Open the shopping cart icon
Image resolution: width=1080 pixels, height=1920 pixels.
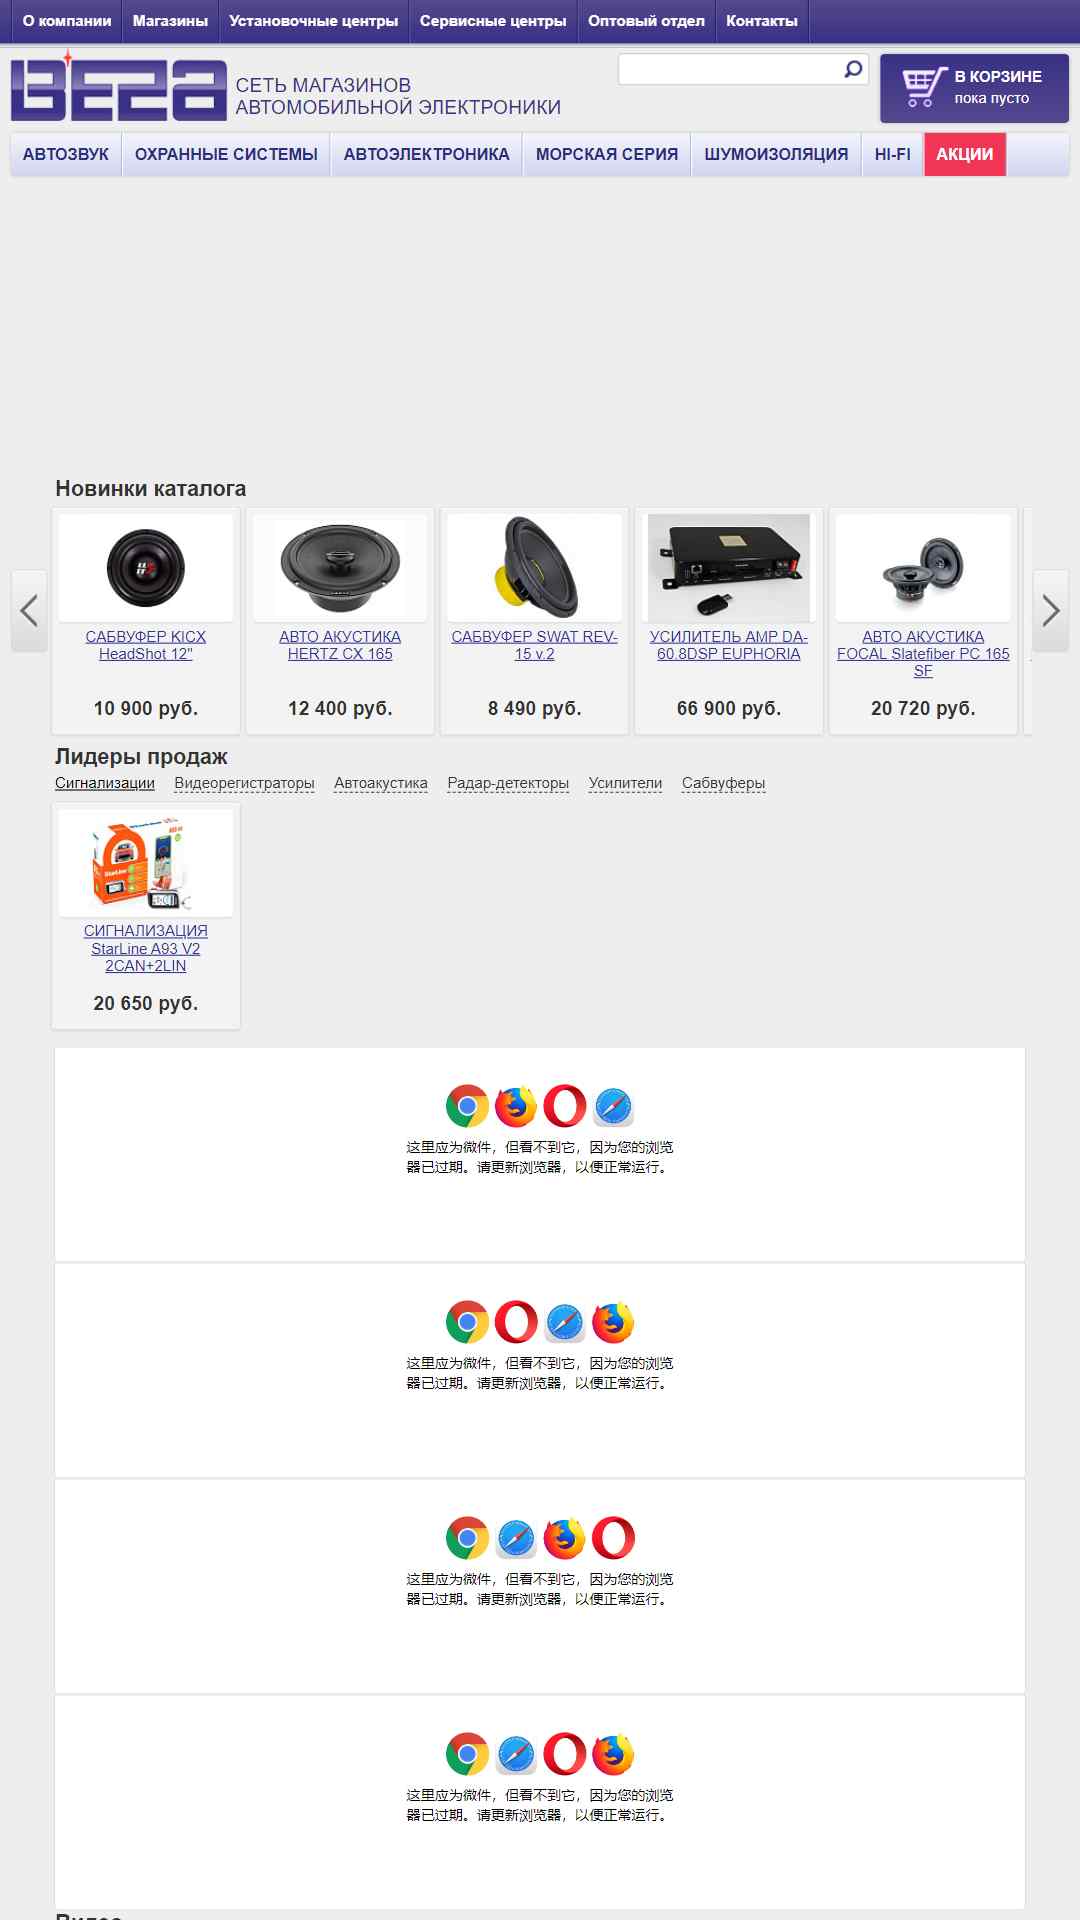coord(923,88)
